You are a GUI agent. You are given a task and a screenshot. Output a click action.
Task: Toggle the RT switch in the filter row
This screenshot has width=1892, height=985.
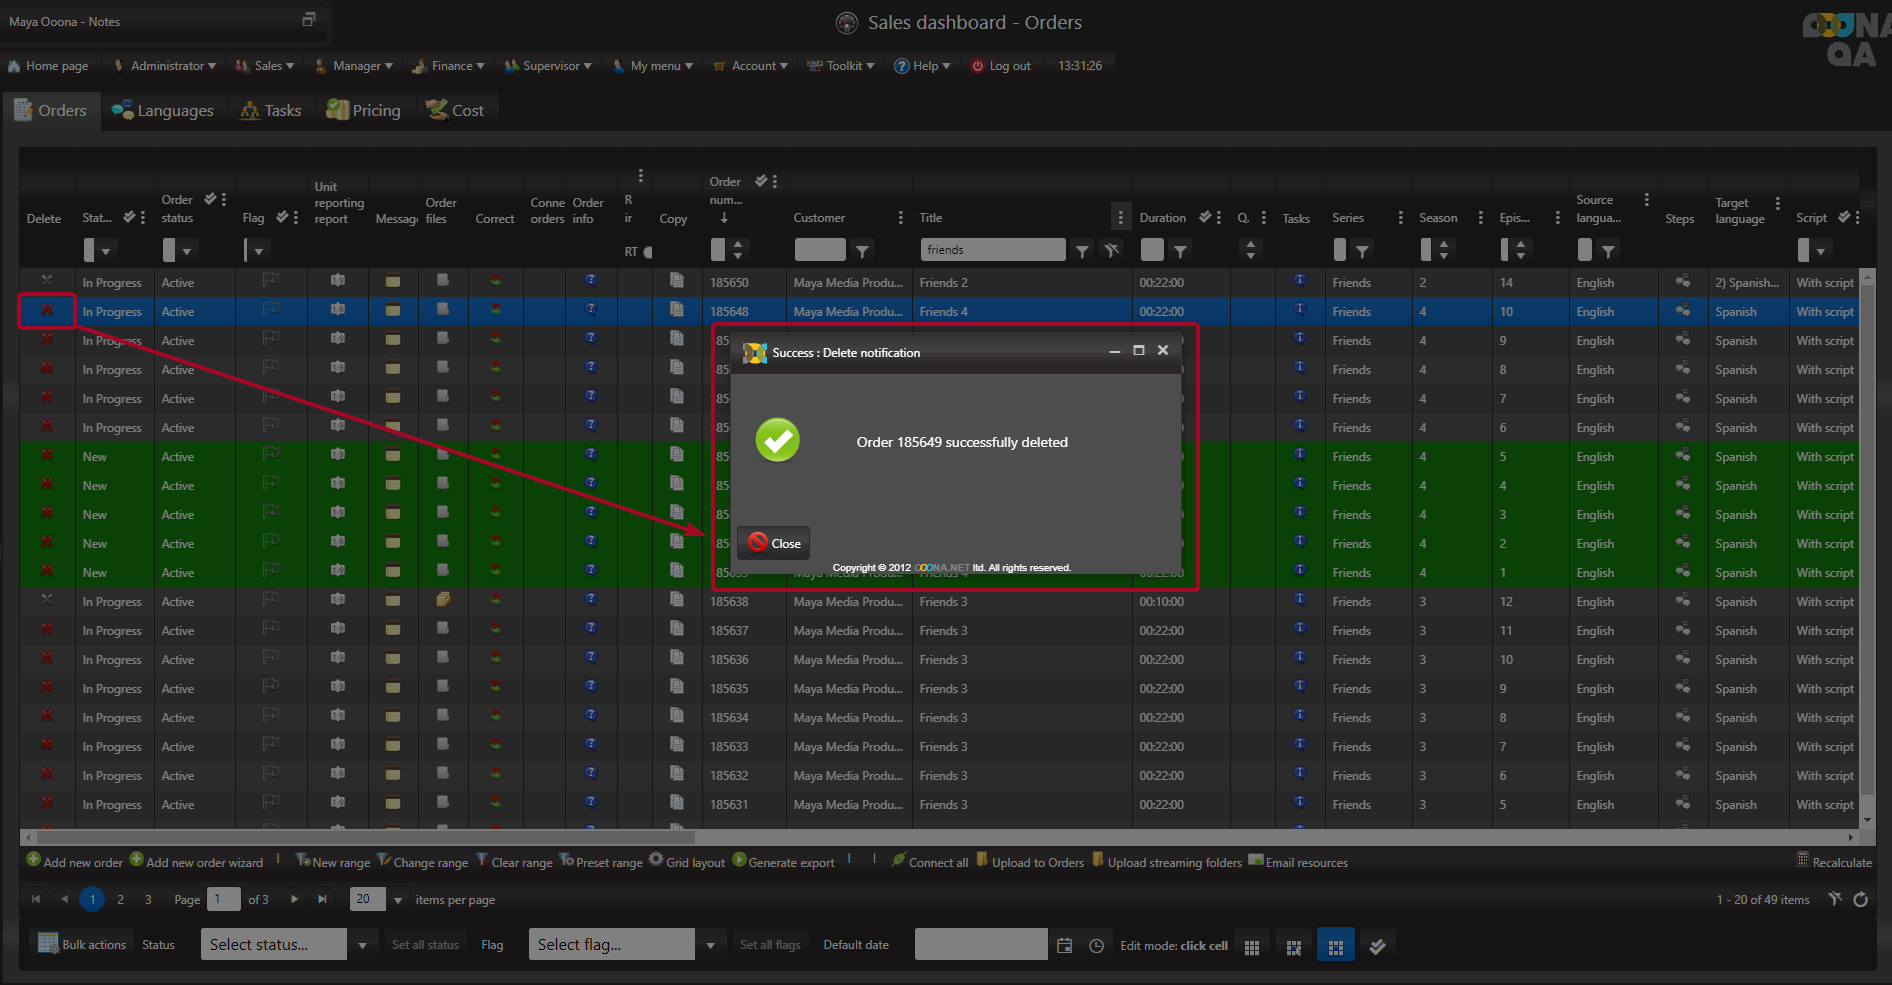pos(646,252)
